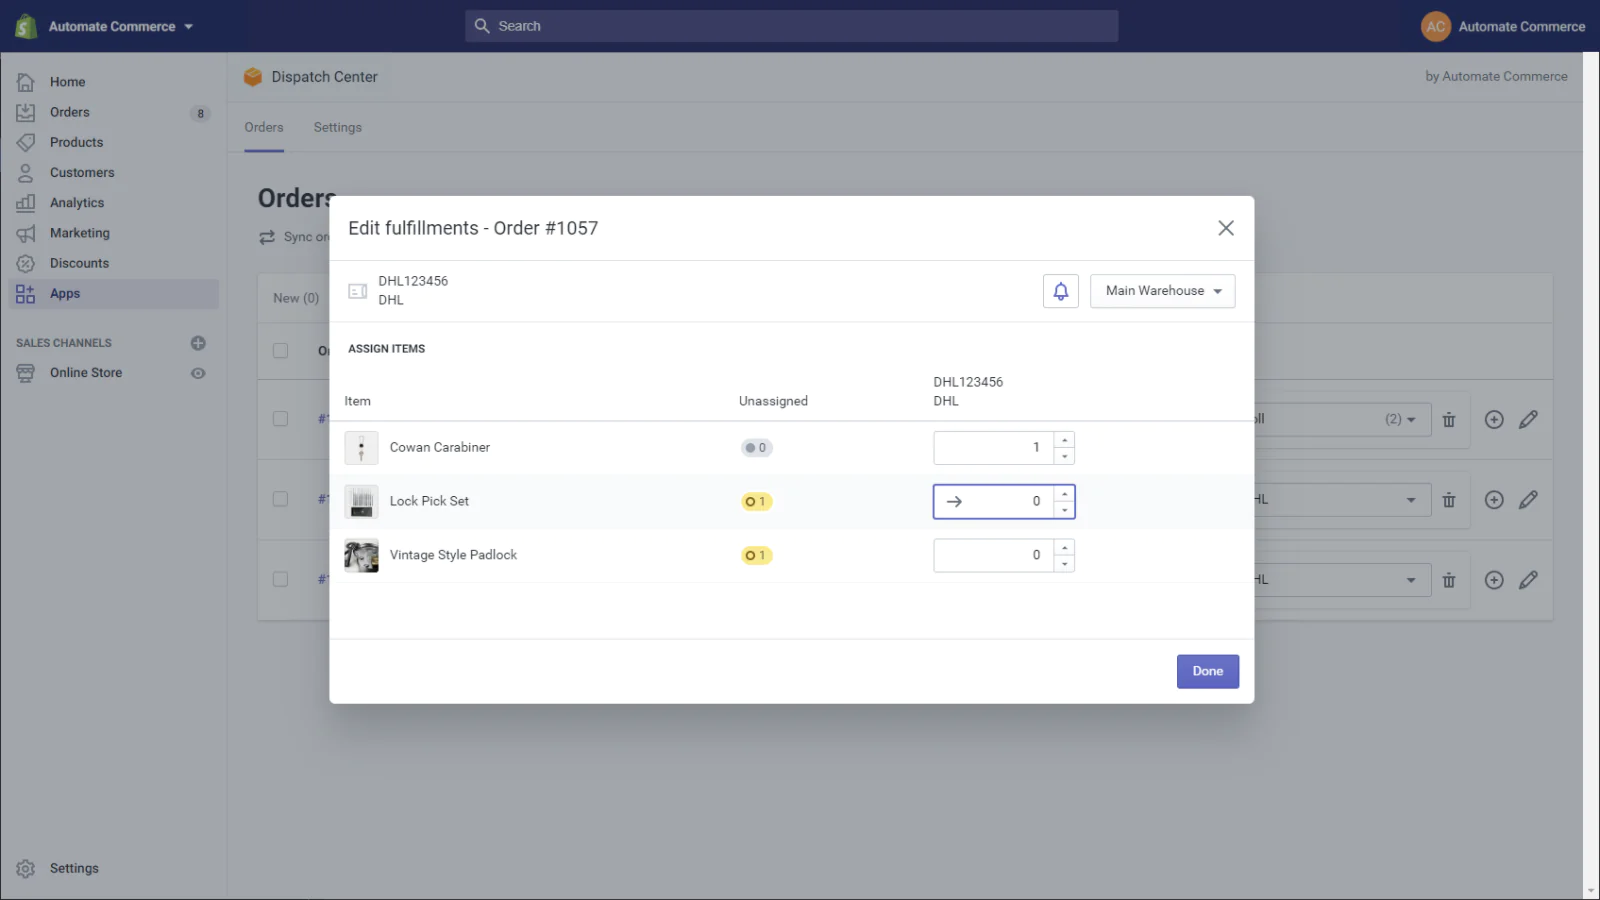Click the package icon next to DHL123456
The image size is (1600, 900).
(357, 290)
